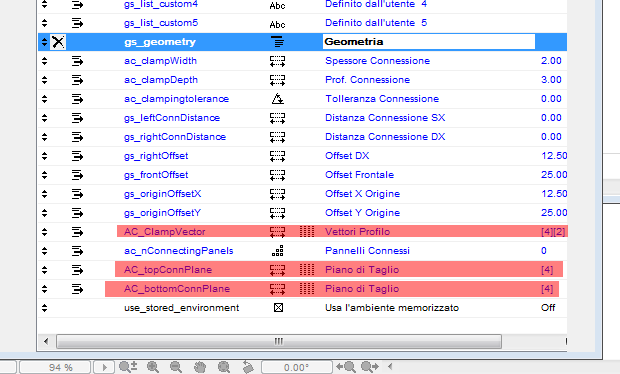Select the pan hand tool icon
The width and height of the screenshot is (620, 374).
click(x=200, y=367)
